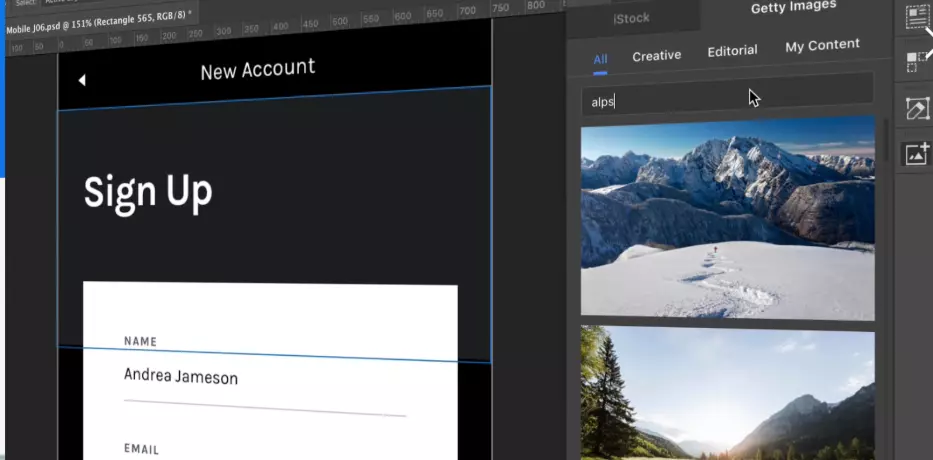Click the Getty Images results scrollbar

coord(885,140)
